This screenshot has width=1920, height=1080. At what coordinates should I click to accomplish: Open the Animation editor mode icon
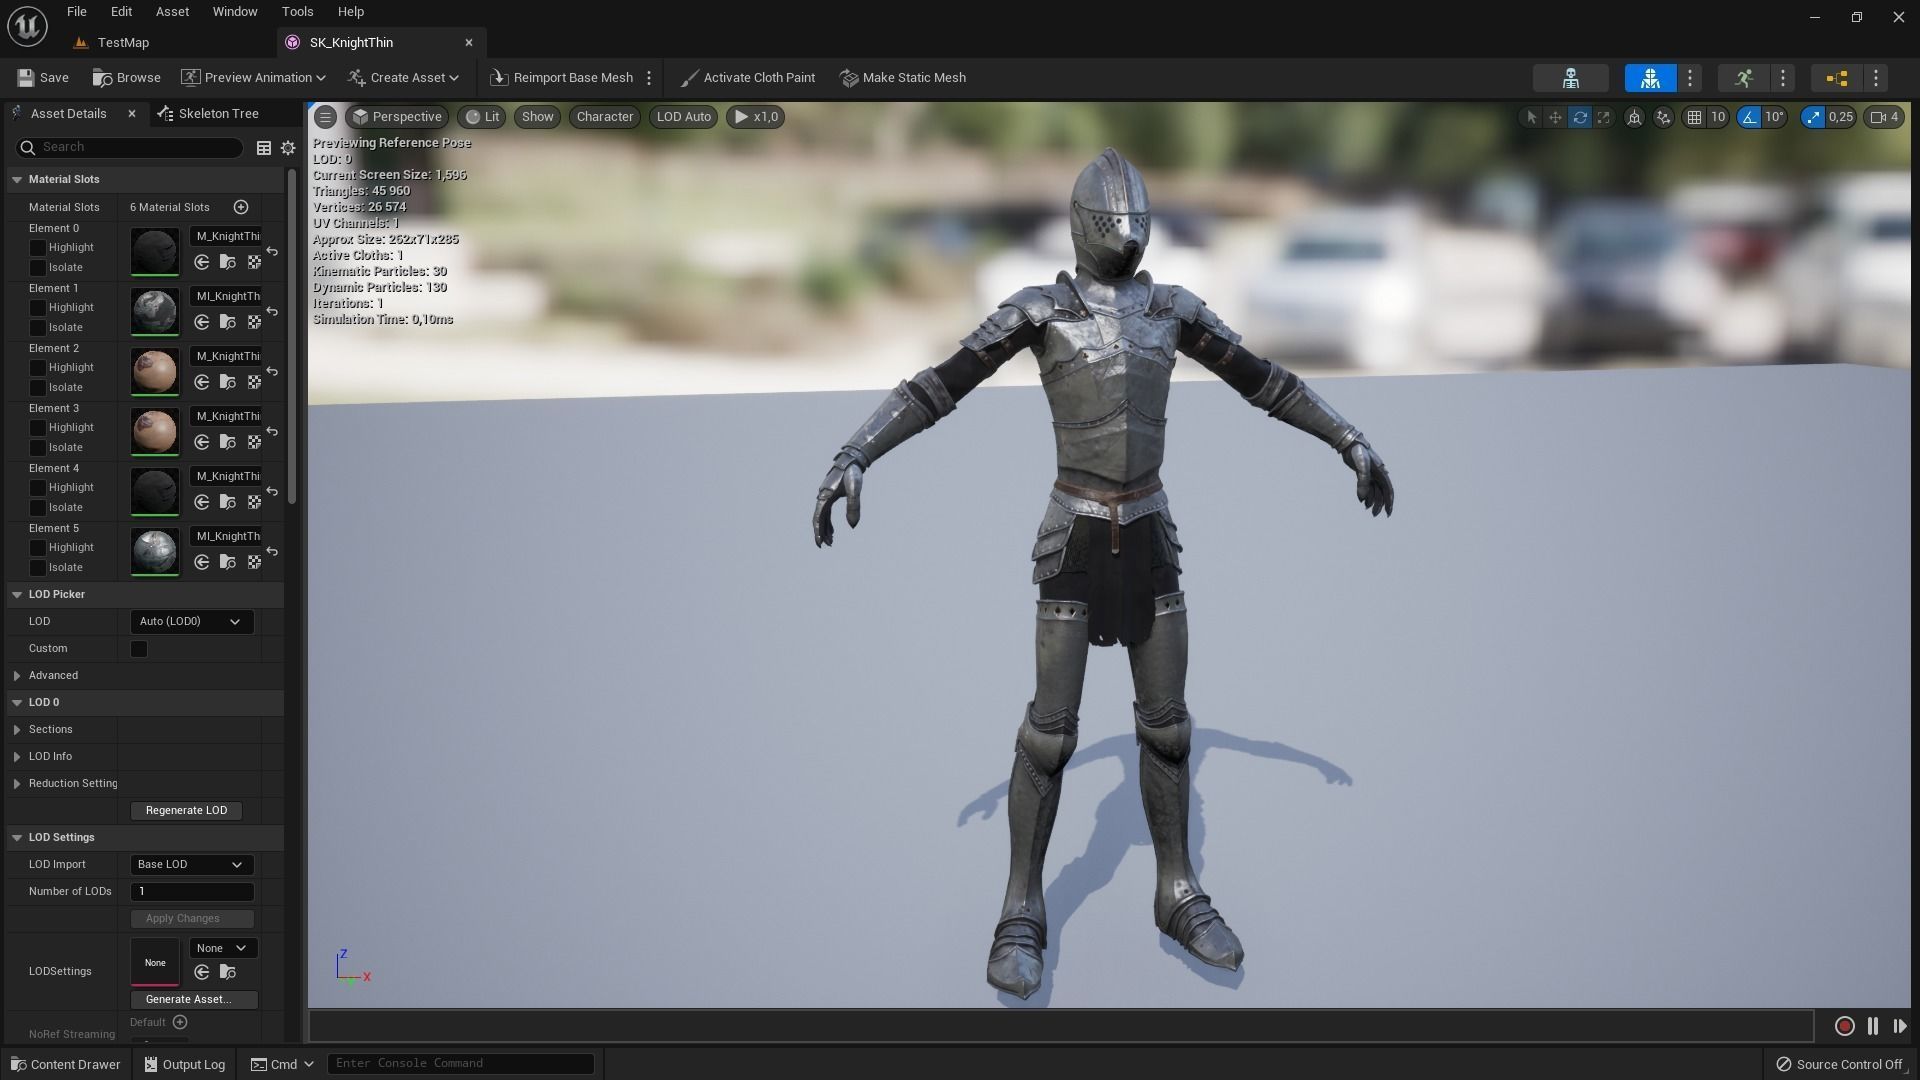[1744, 78]
